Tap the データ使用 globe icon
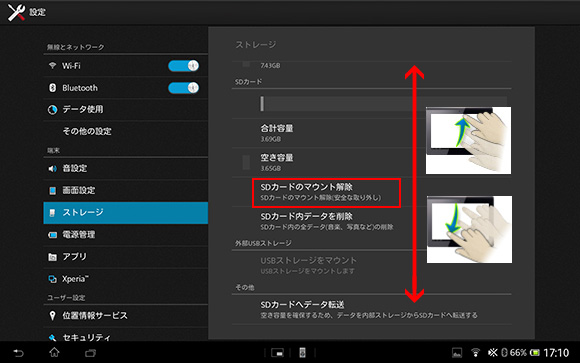The image size is (580, 363). (x=52, y=110)
